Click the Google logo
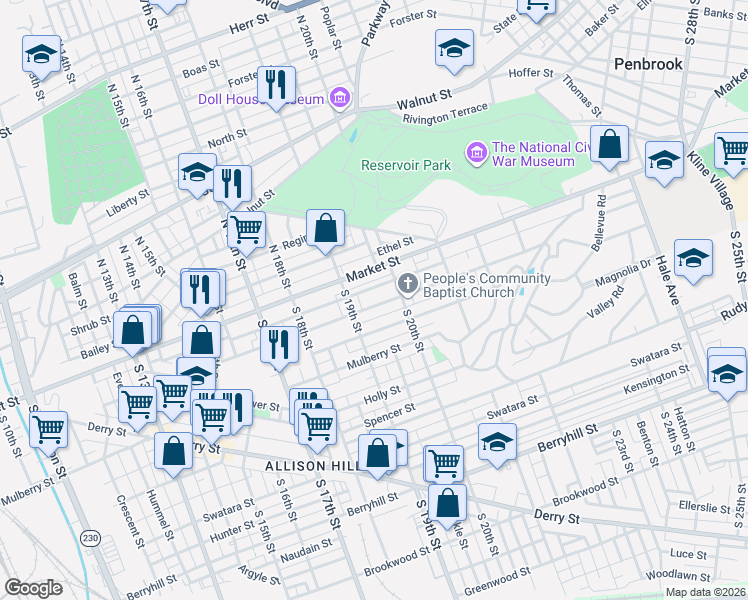 pyautogui.click(x=34, y=588)
